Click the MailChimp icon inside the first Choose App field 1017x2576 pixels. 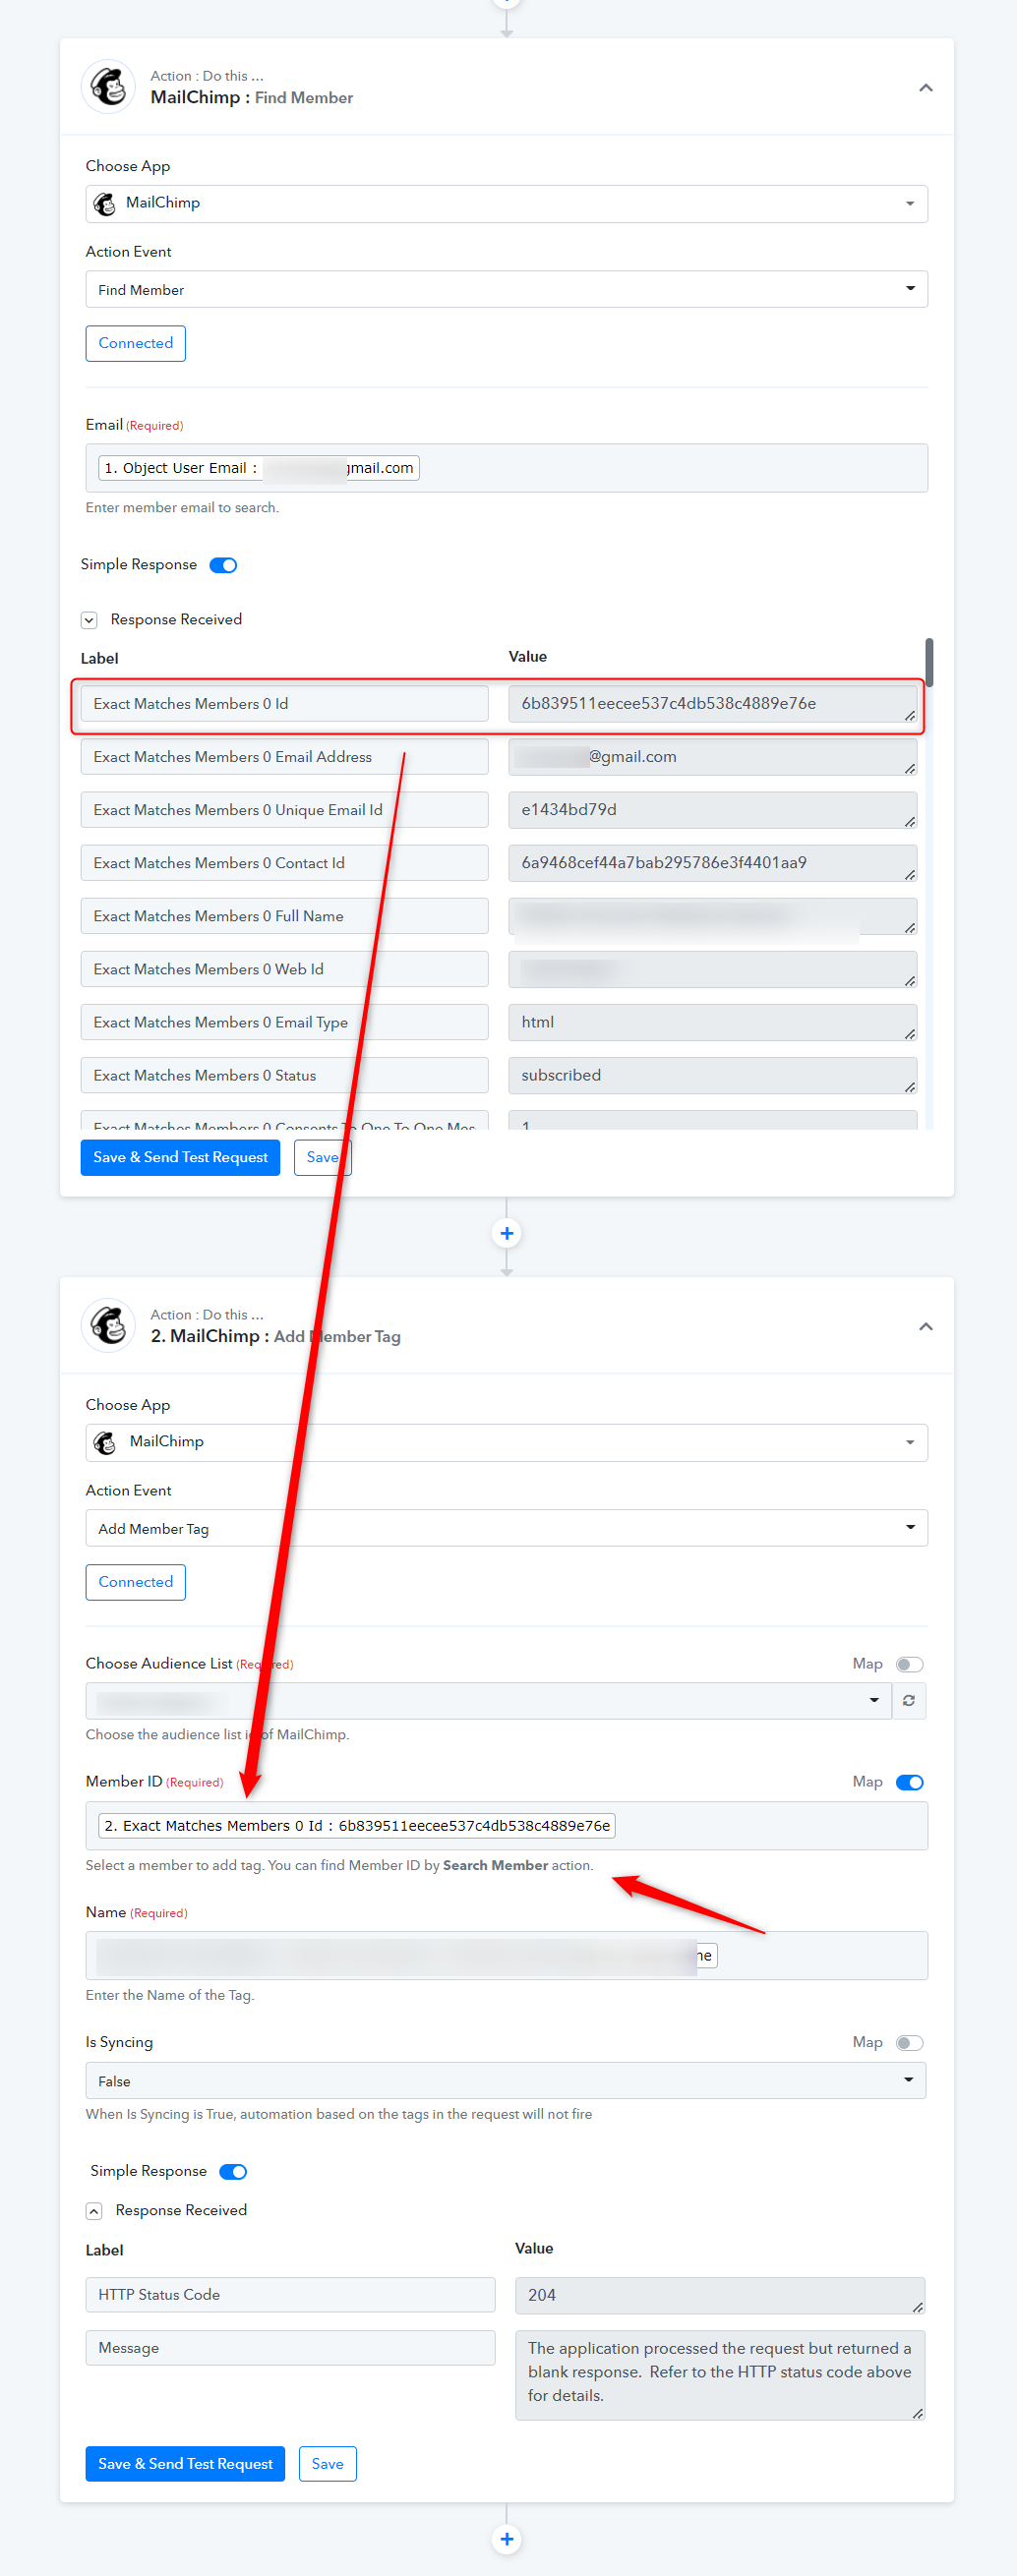104,204
